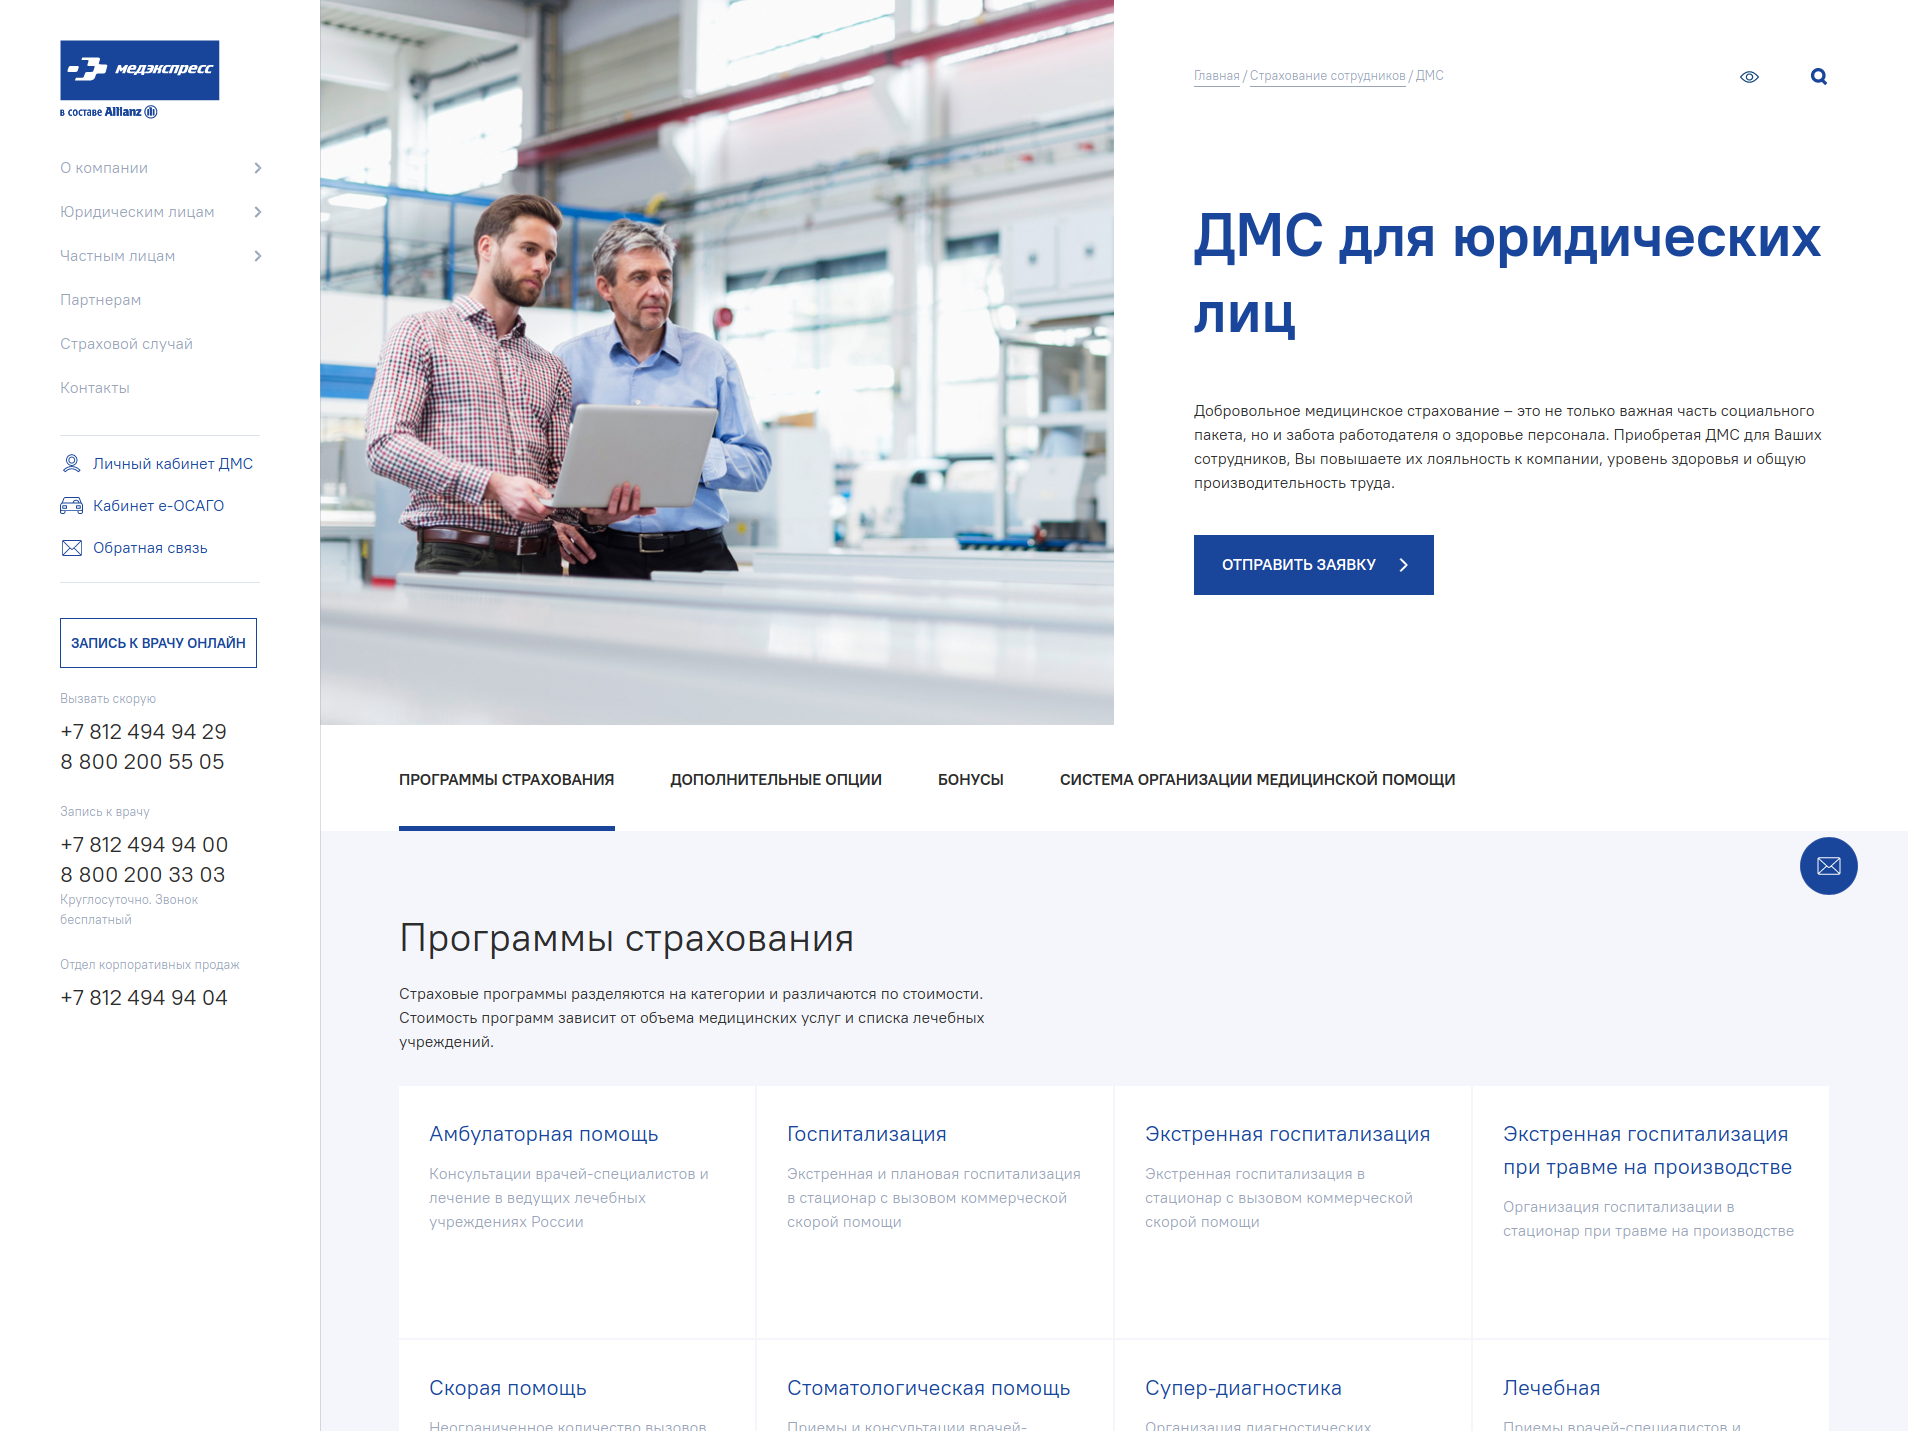This screenshot has width=1908, height=1431.
Task: Expand the Юридическим лицам submenu arrow
Action: [x=258, y=212]
